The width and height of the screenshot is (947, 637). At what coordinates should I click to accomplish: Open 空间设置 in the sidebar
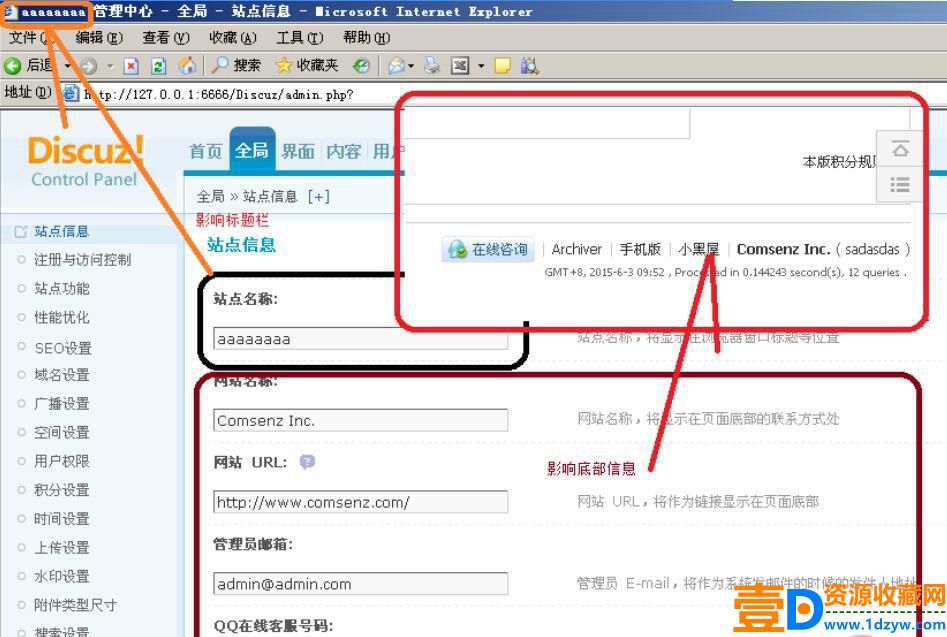[x=61, y=432]
